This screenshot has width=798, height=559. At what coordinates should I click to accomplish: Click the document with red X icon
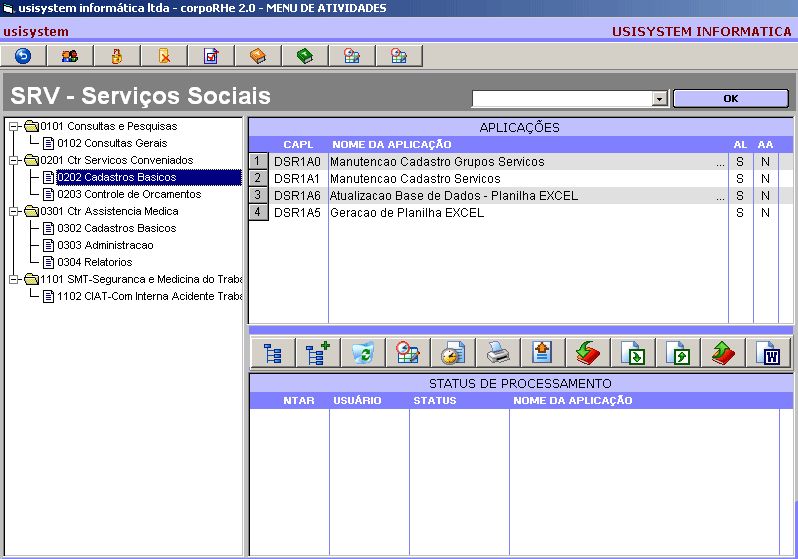coord(164,55)
